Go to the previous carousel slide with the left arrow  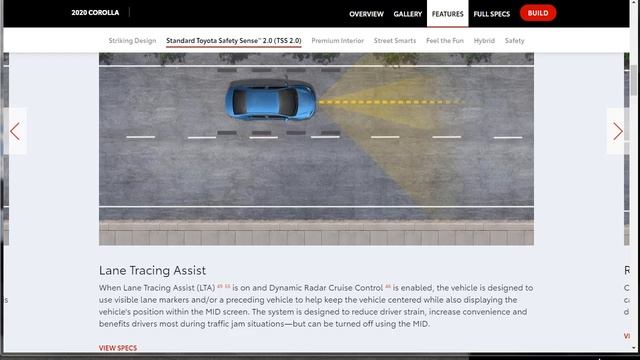click(x=15, y=131)
